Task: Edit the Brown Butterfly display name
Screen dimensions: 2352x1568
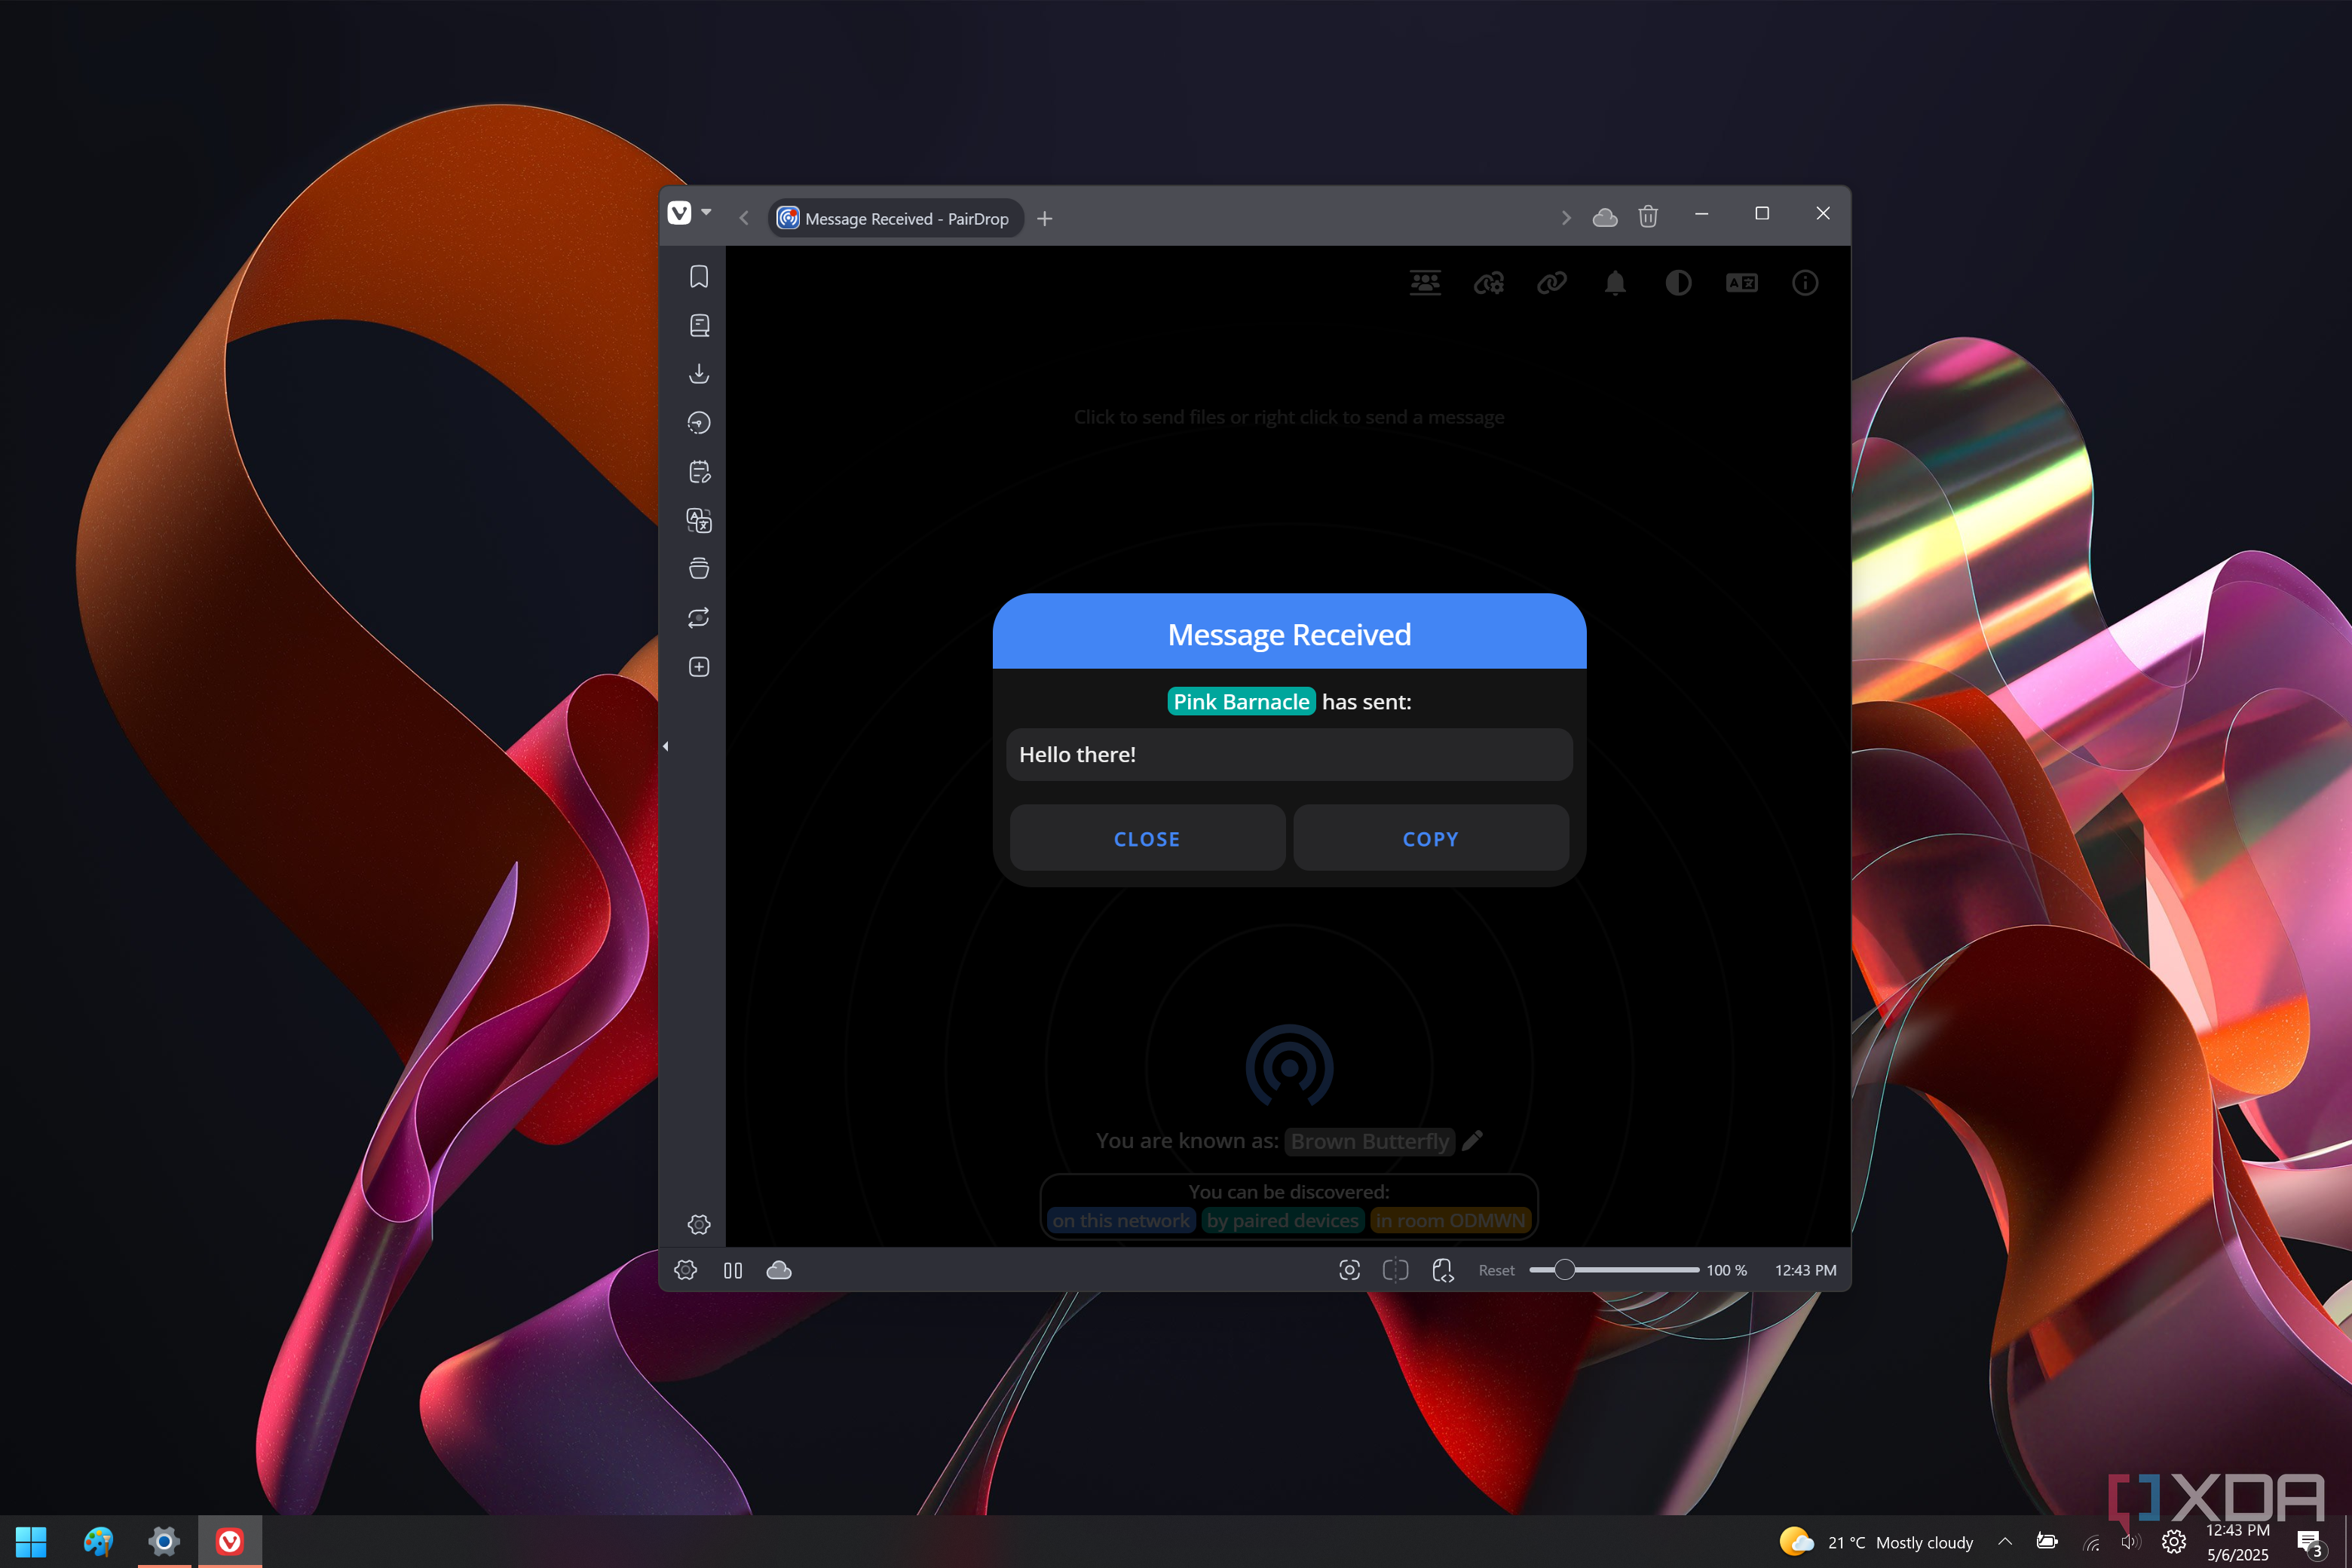Action: [1472, 1140]
